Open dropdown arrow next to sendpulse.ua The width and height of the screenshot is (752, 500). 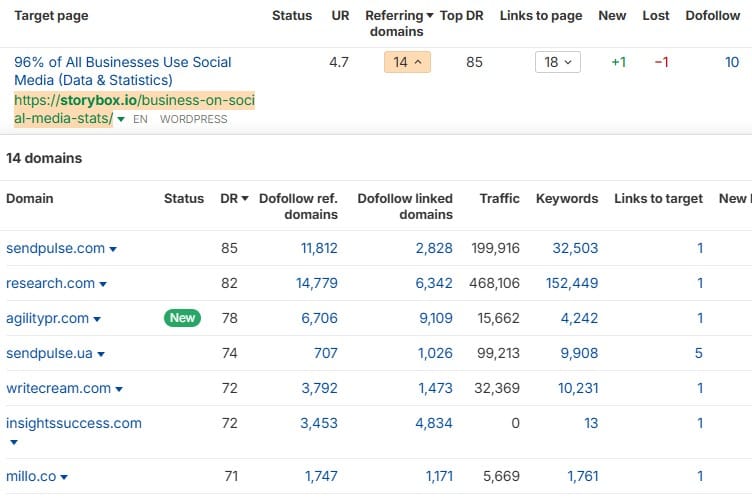pyautogui.click(x=100, y=354)
